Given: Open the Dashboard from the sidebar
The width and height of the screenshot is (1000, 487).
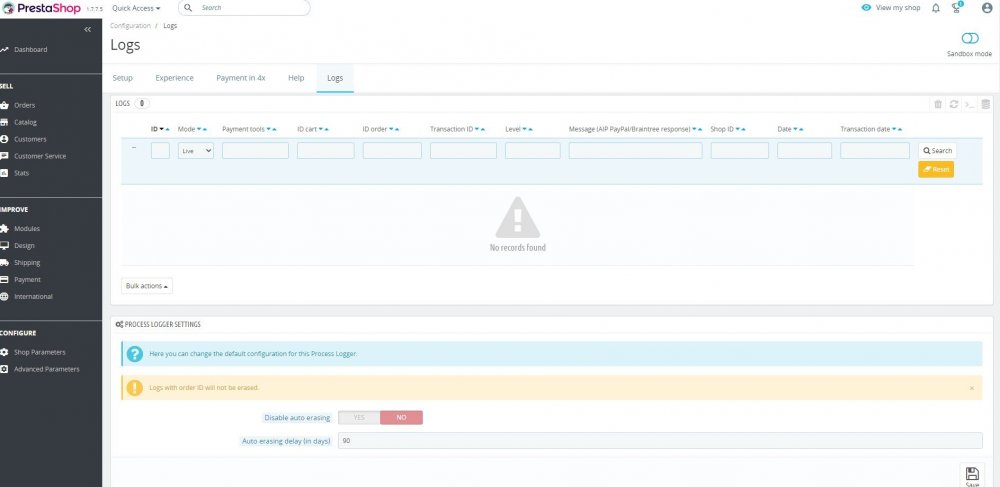Looking at the screenshot, I should 30,50.
